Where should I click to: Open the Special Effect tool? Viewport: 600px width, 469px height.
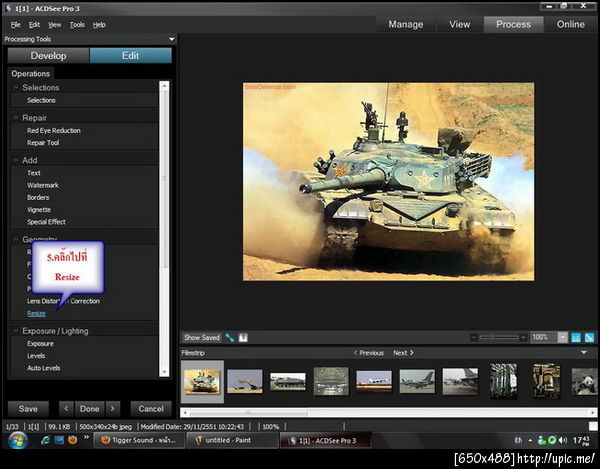46,222
